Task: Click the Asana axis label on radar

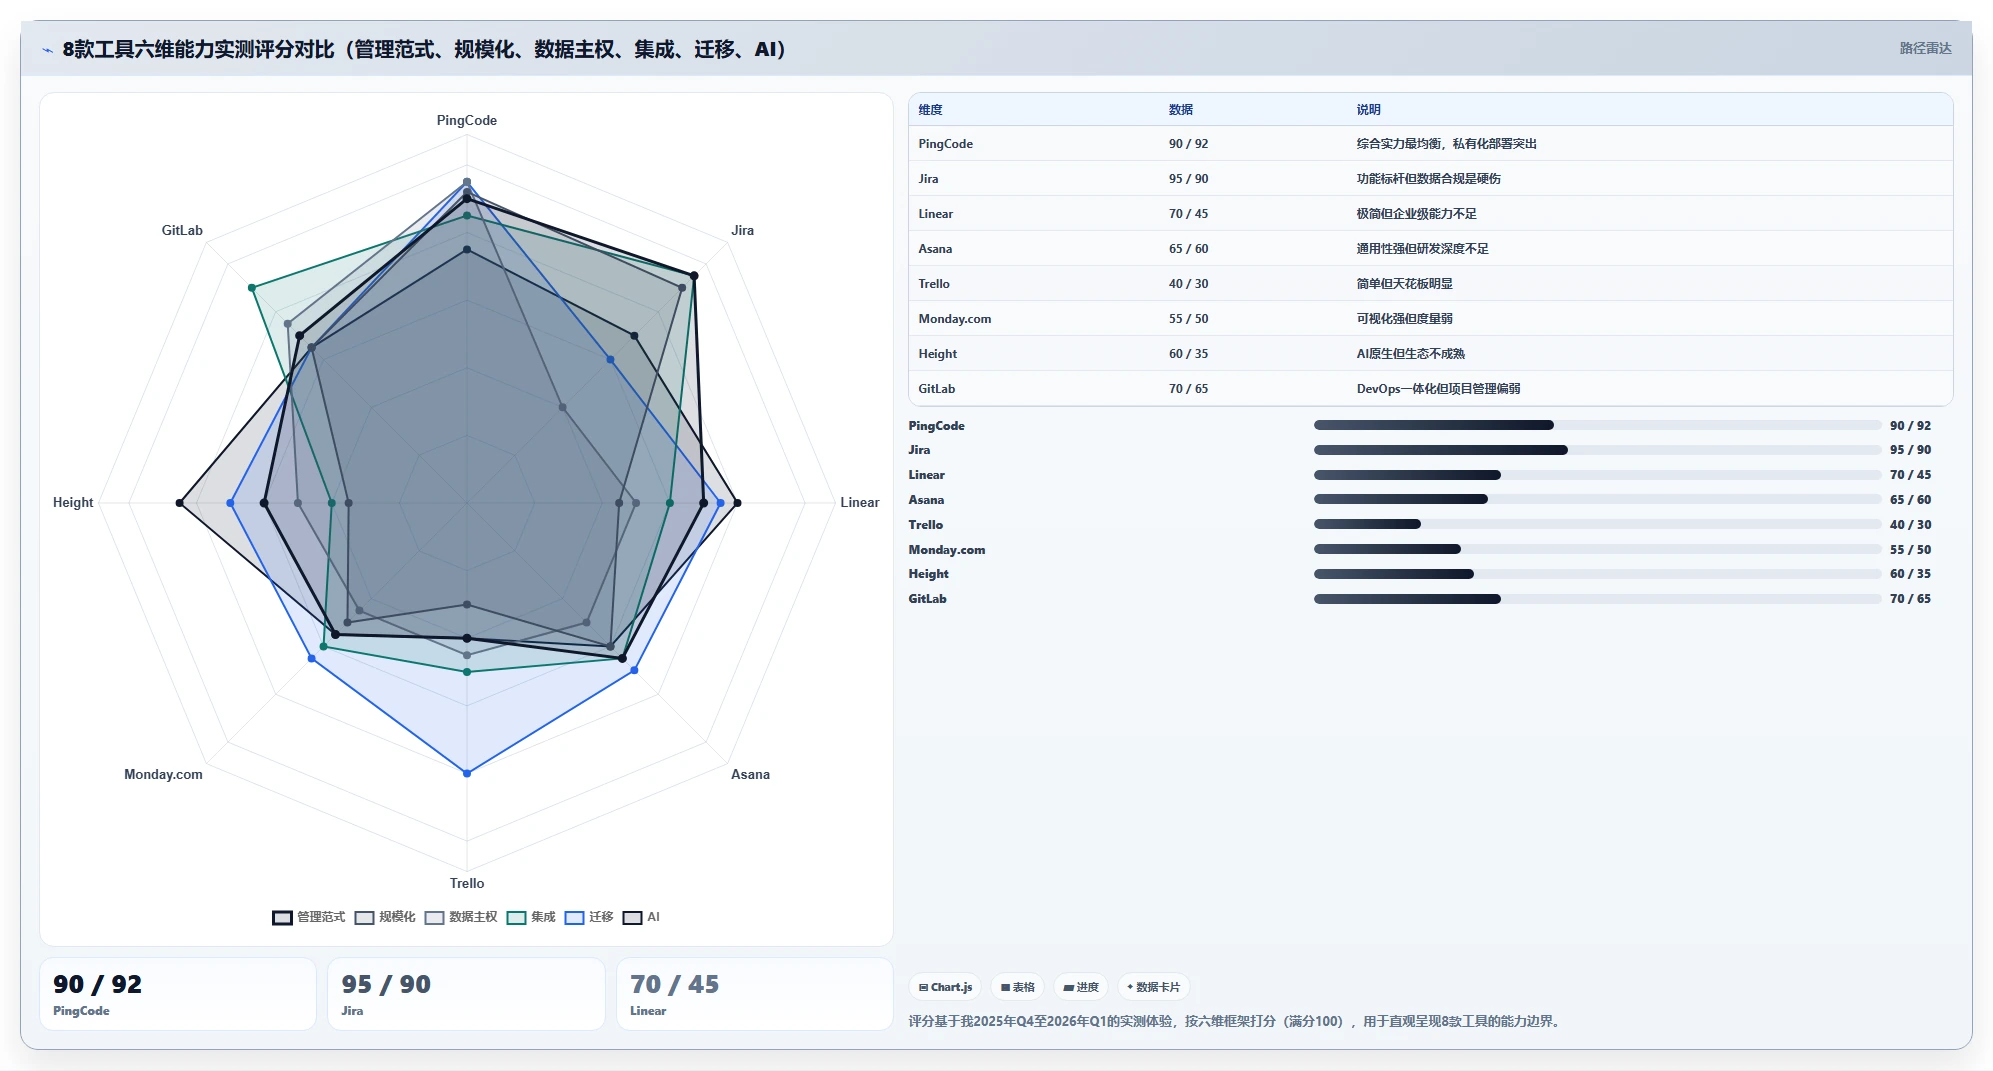Action: coord(750,774)
